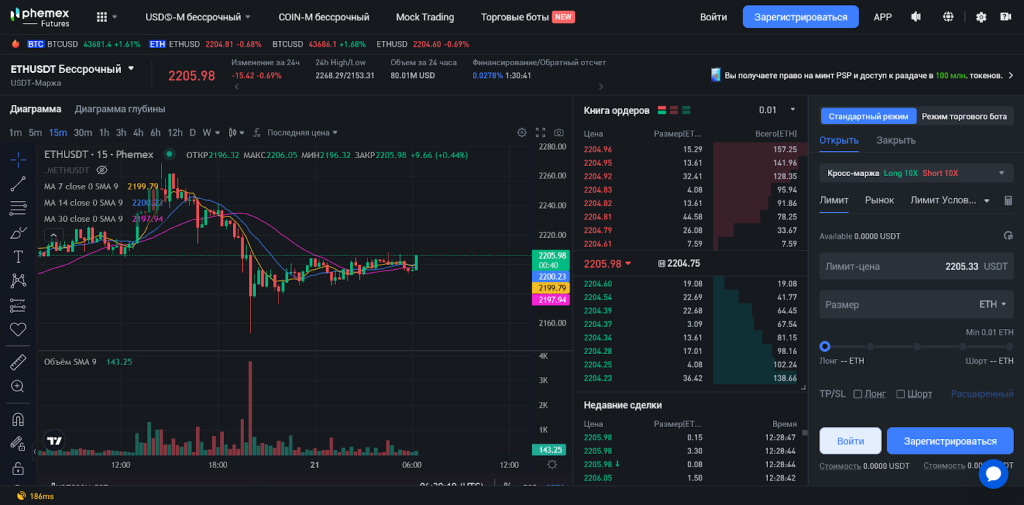Open the Последняя цена price source dropdown

(x=302, y=133)
